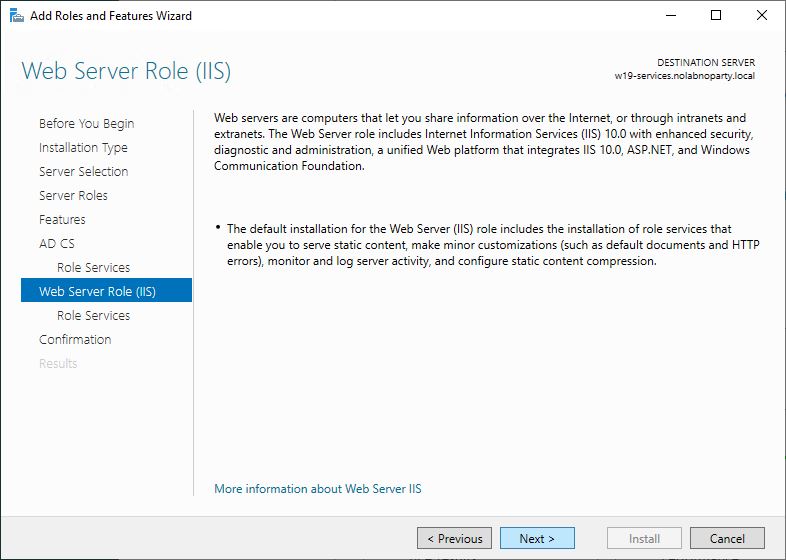Viewport: 786px width, 560px height.
Task: Go to Installation Type step
Action: [x=83, y=148]
